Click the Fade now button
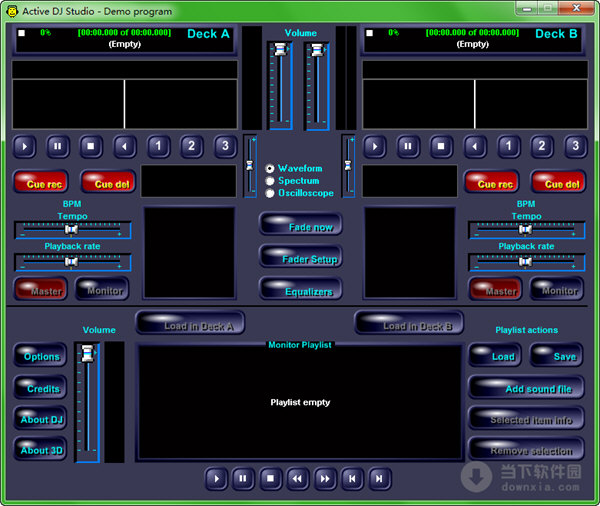The width and height of the screenshot is (600, 506). (301, 224)
